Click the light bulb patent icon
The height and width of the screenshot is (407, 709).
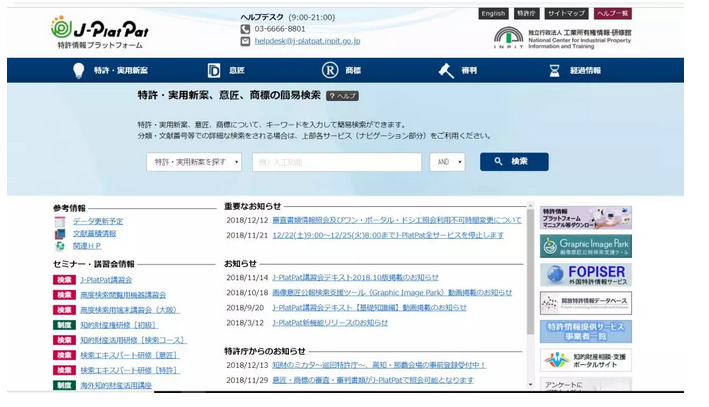click(79, 71)
